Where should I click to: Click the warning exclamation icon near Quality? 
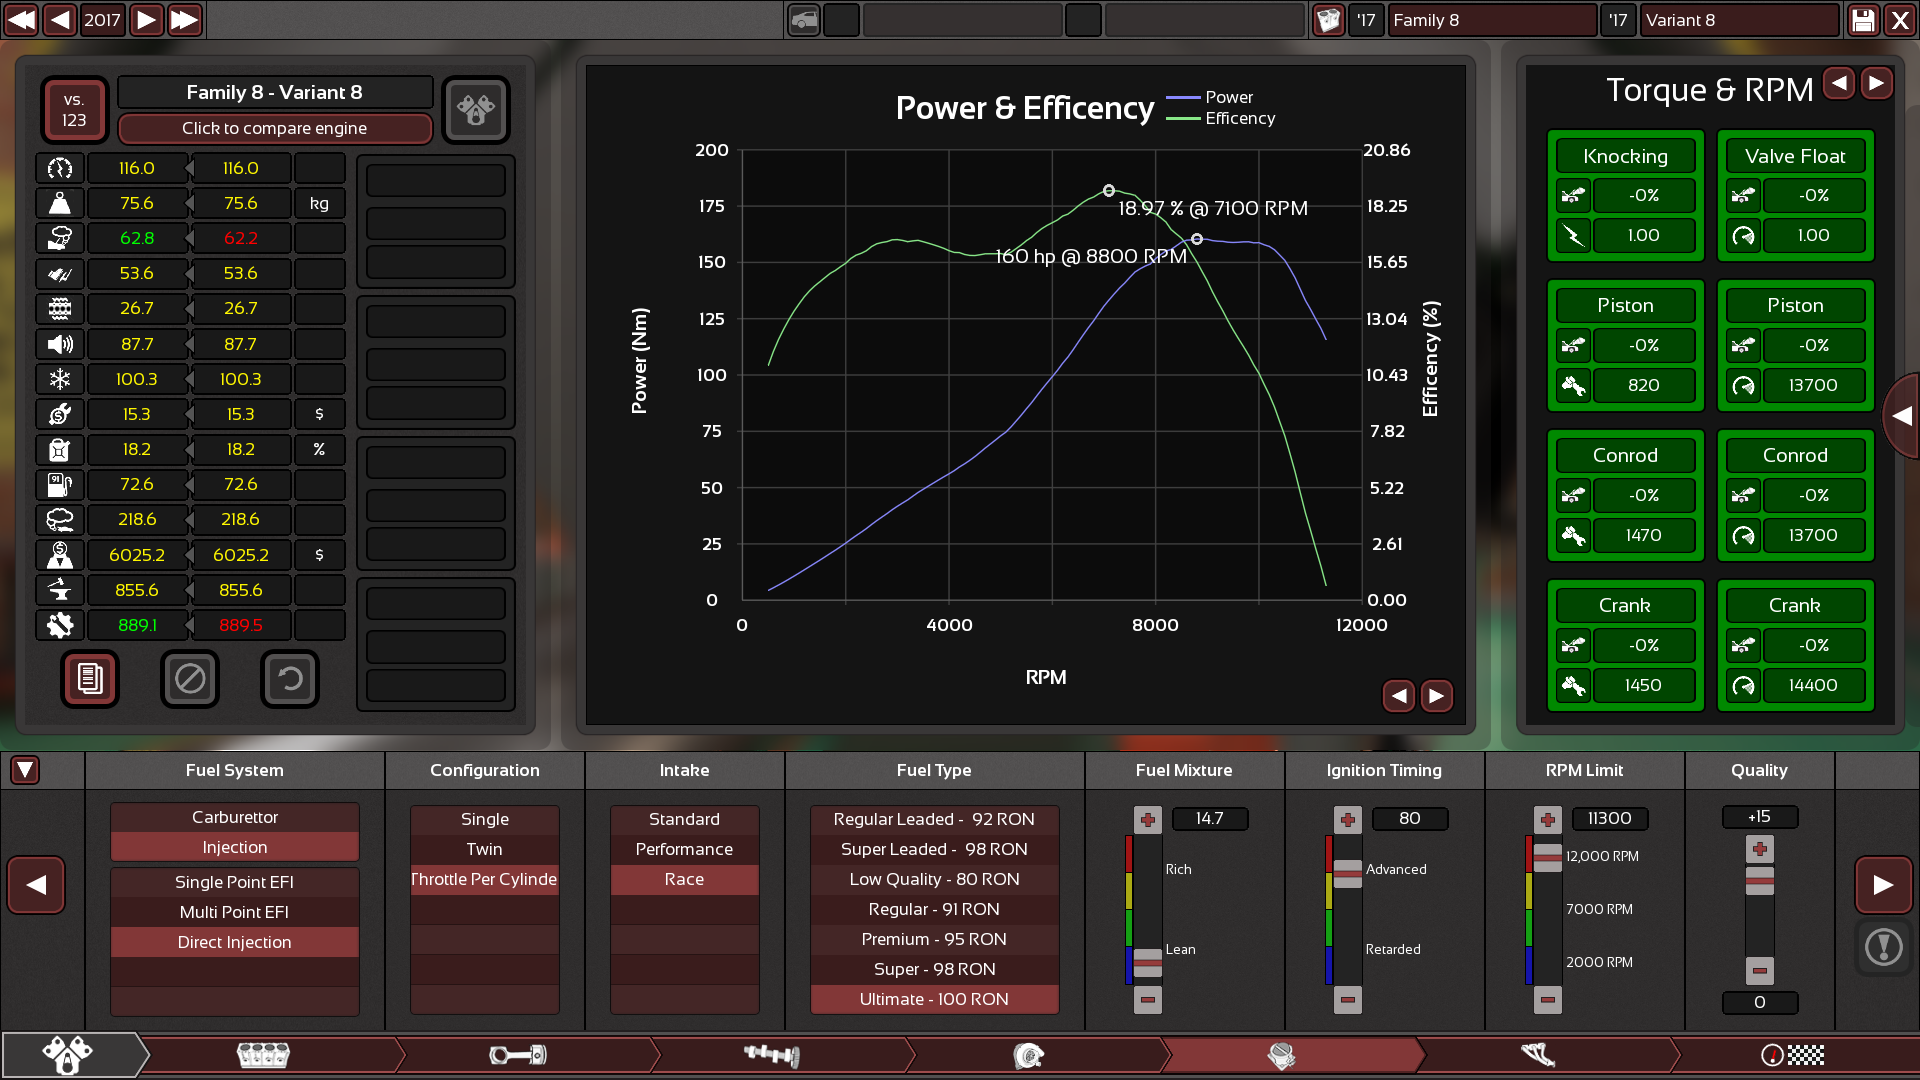tap(1884, 947)
